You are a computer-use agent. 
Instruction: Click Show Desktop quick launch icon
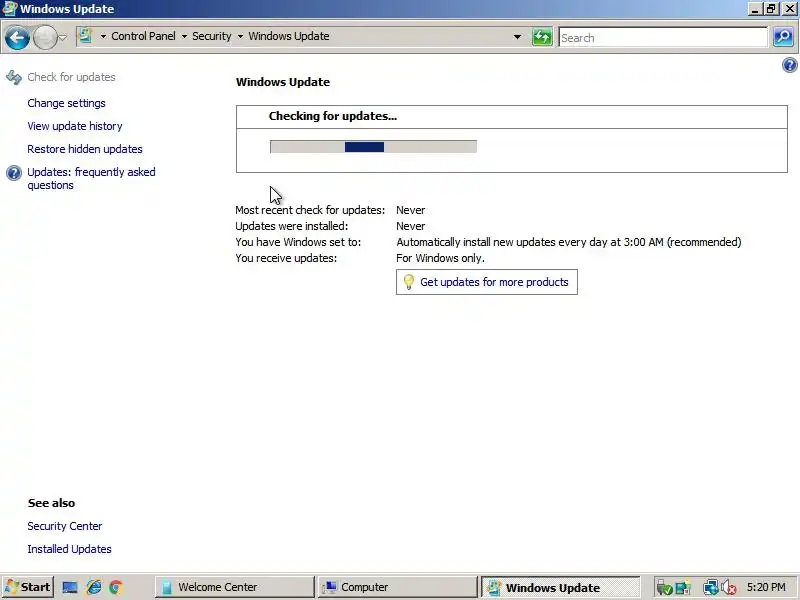(x=70, y=587)
